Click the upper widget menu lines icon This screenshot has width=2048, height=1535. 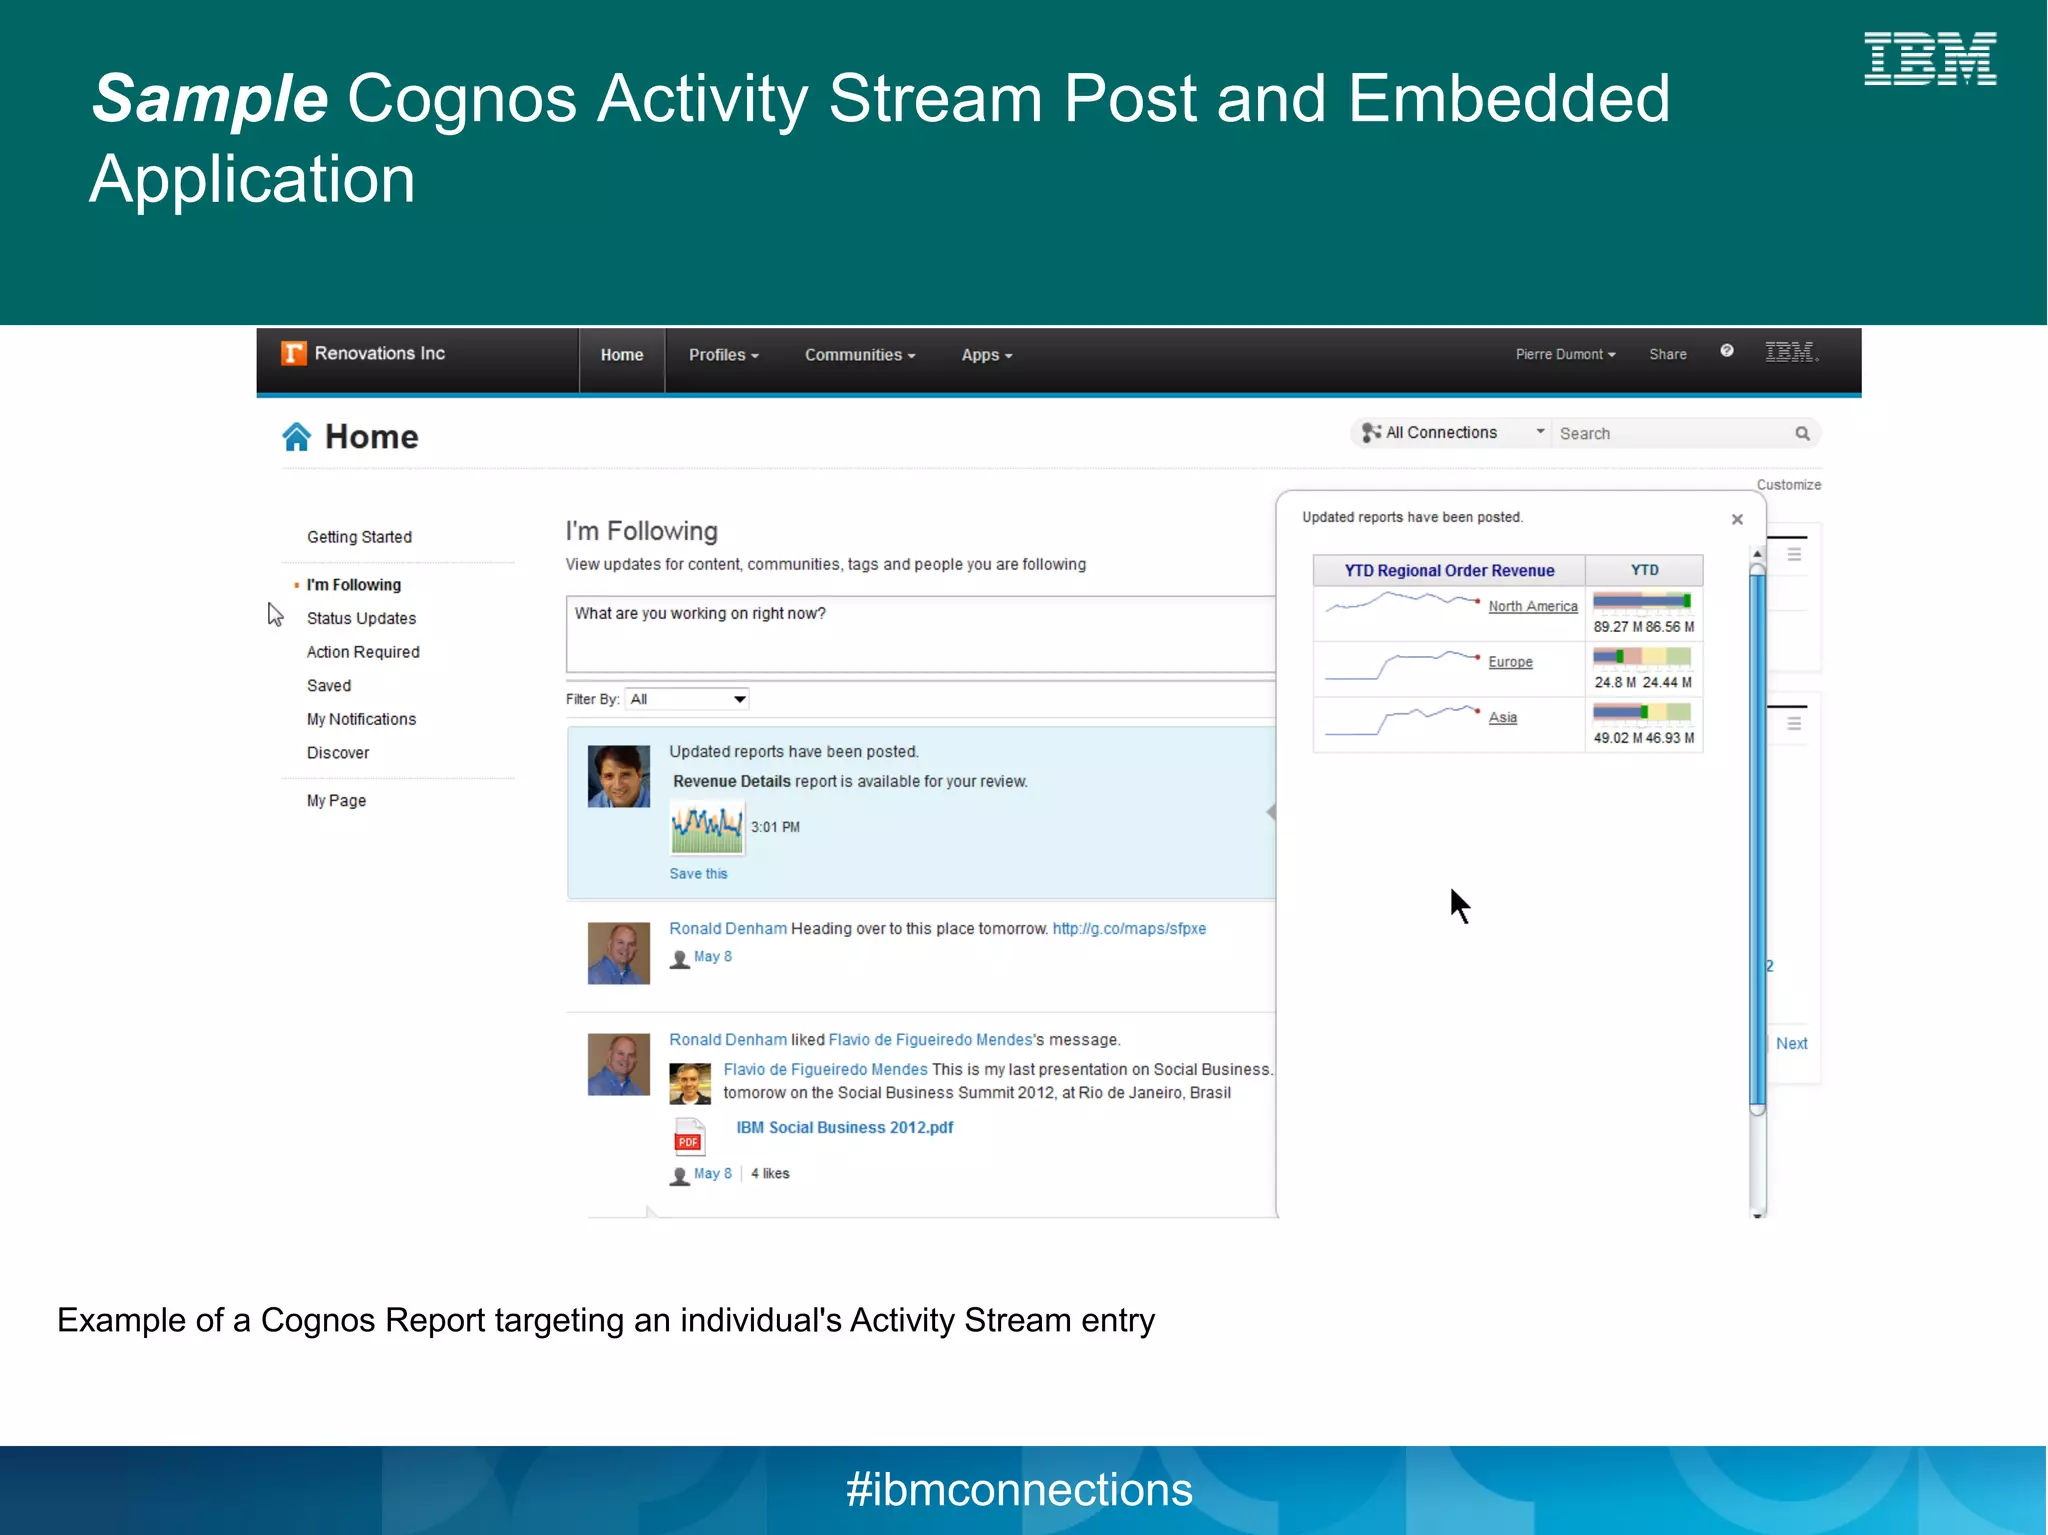(x=1794, y=554)
